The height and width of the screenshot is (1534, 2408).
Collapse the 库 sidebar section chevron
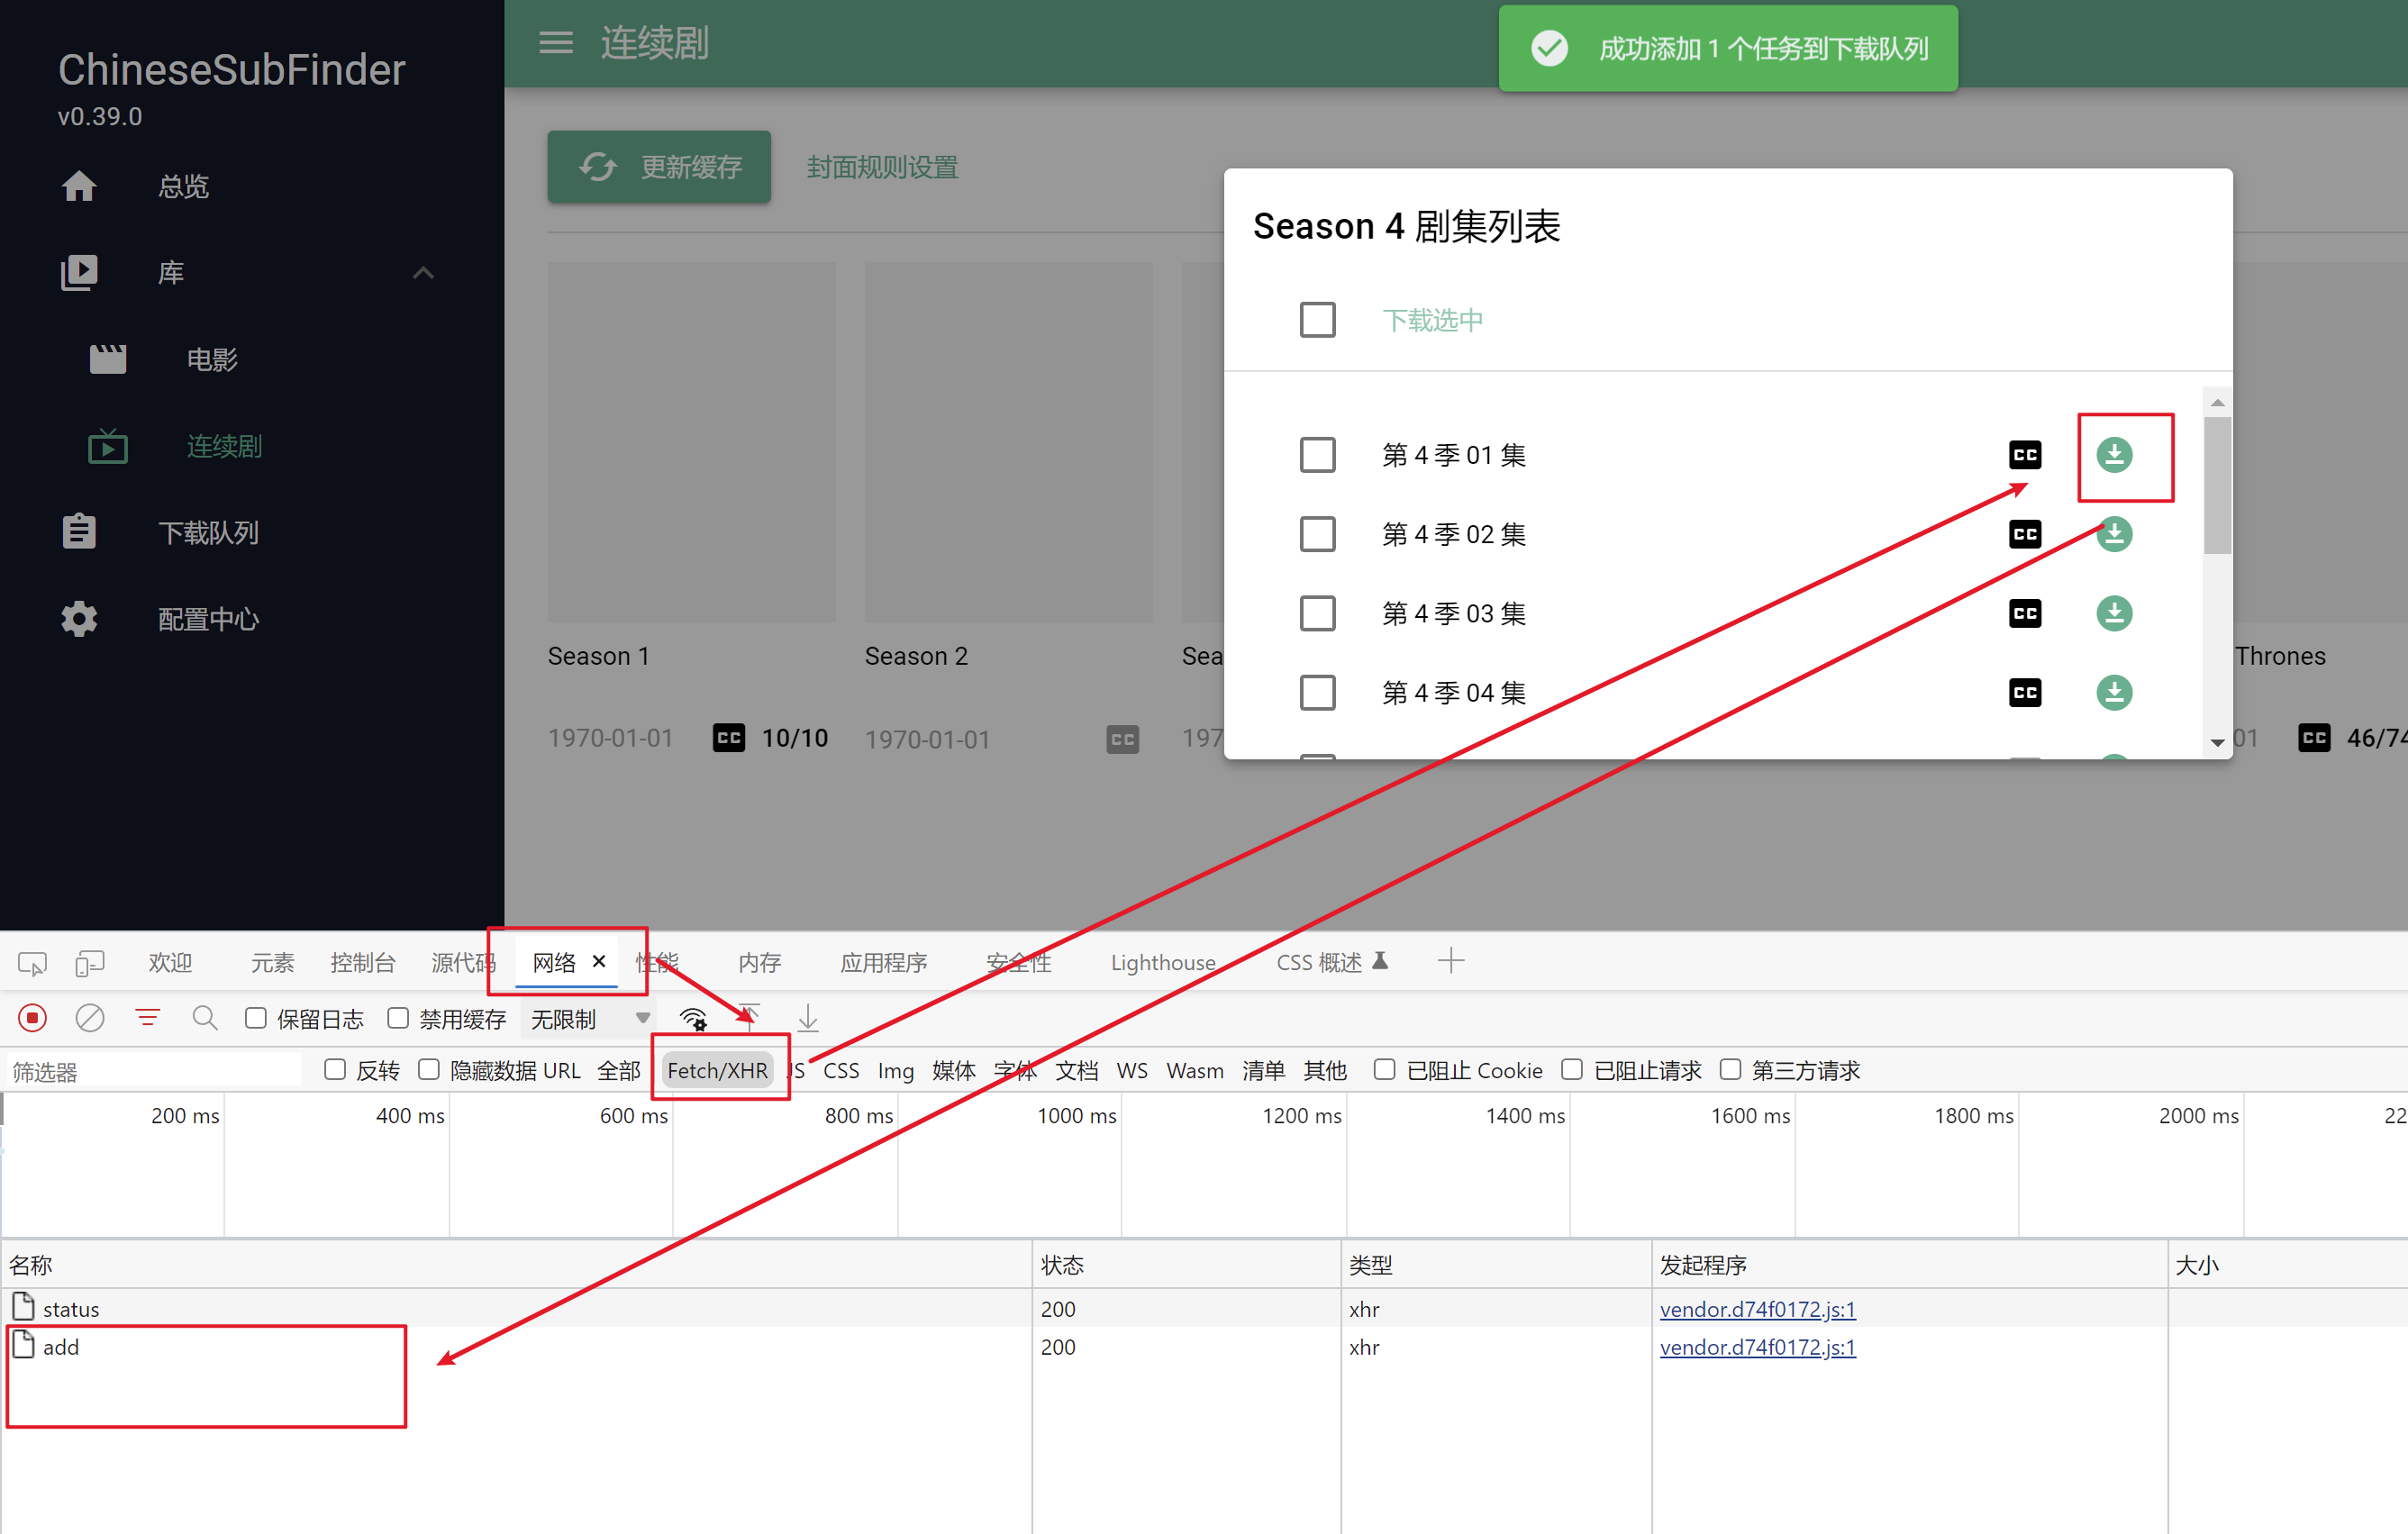tap(423, 272)
